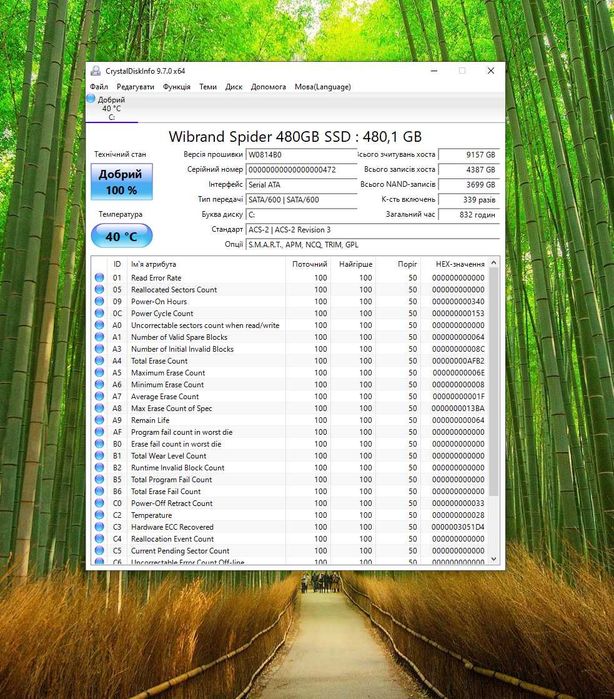Image resolution: width=614 pixels, height=699 pixels.
Task: Click the status orb for Power-On Hours
Action: [x=99, y=301]
